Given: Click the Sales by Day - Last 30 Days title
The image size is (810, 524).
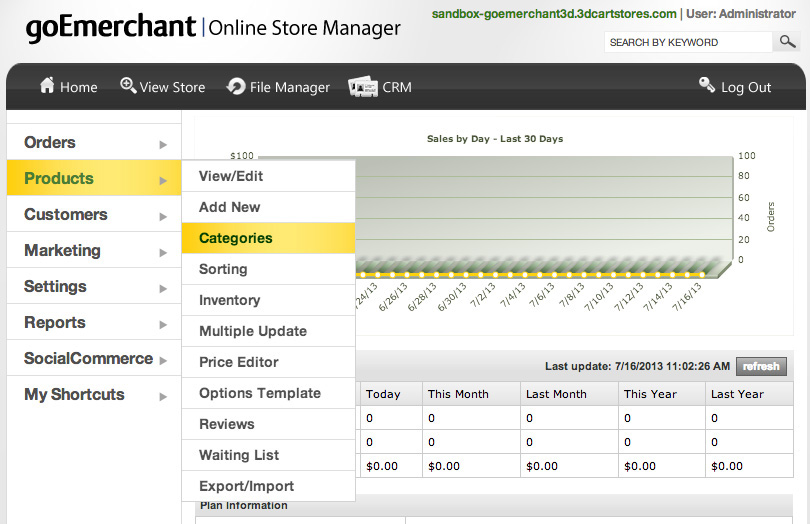Looking at the screenshot, I should pyautogui.click(x=495, y=138).
